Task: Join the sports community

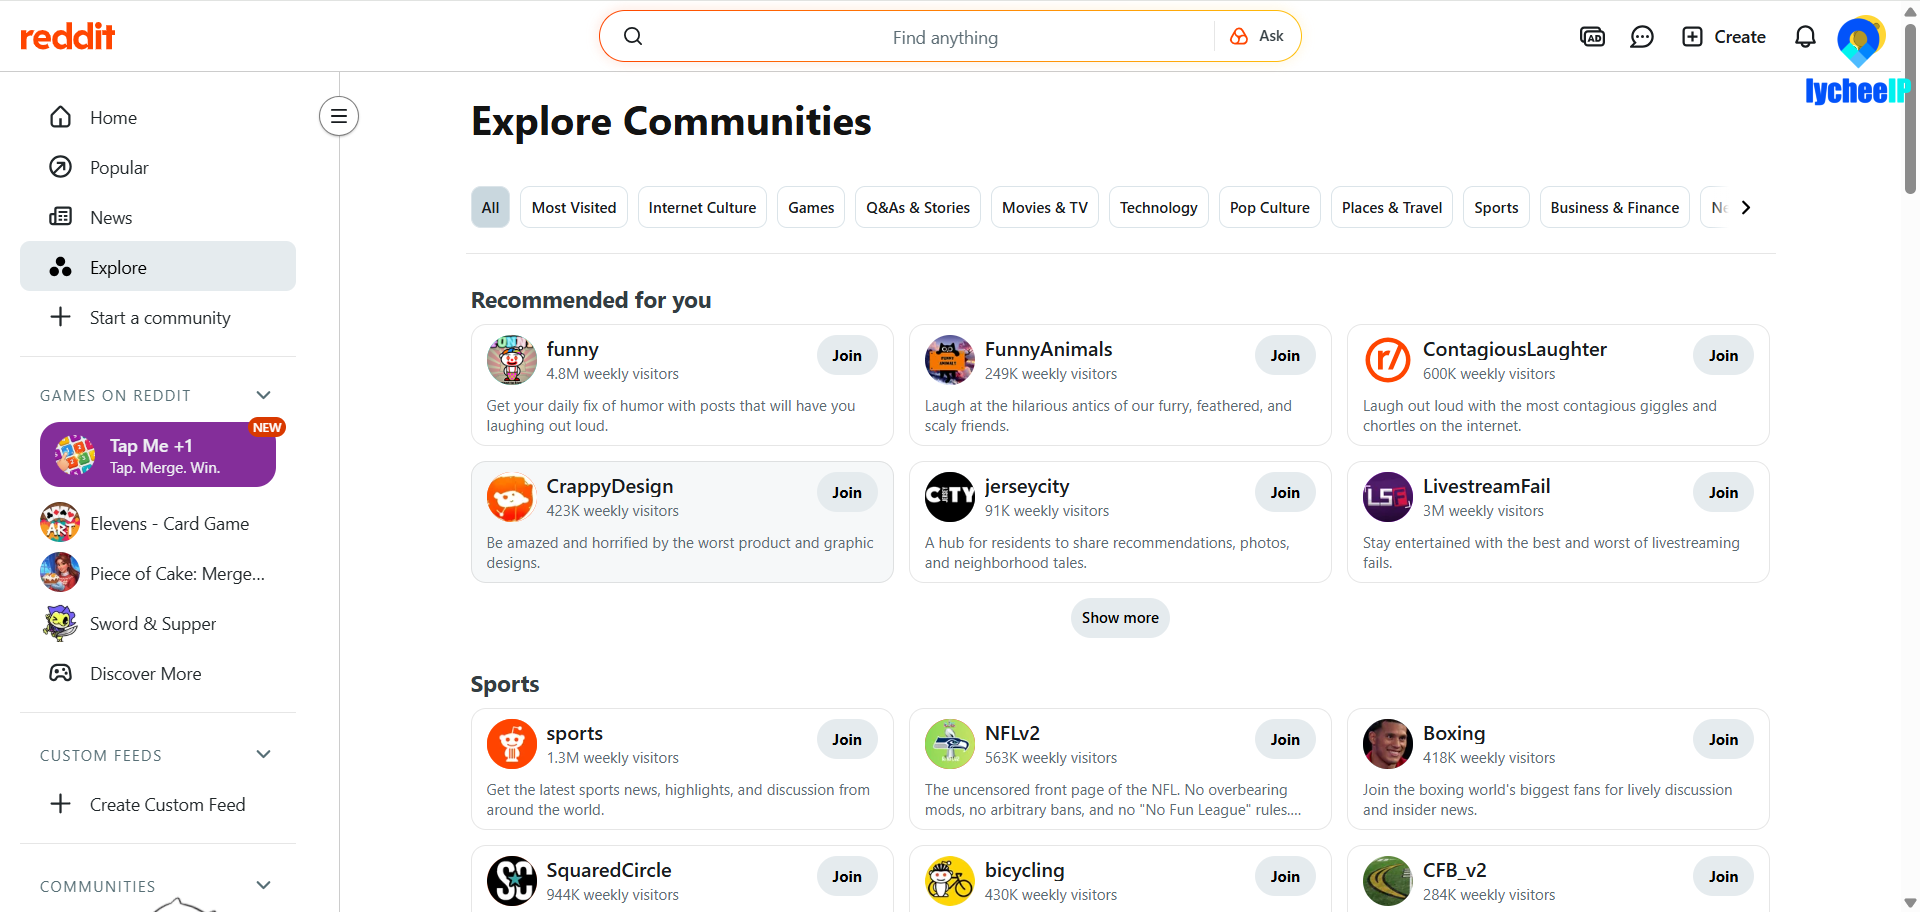Action: coord(847,739)
